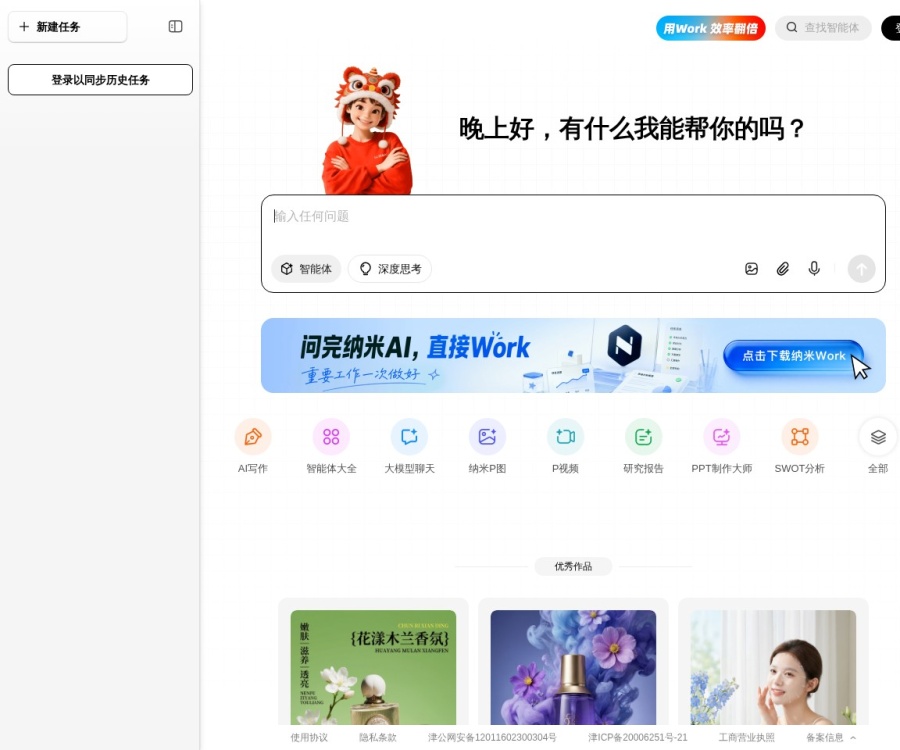The width and height of the screenshot is (900, 750).
Task: Open the 用Work效率翻倍 promo badge
Action: 711,28
